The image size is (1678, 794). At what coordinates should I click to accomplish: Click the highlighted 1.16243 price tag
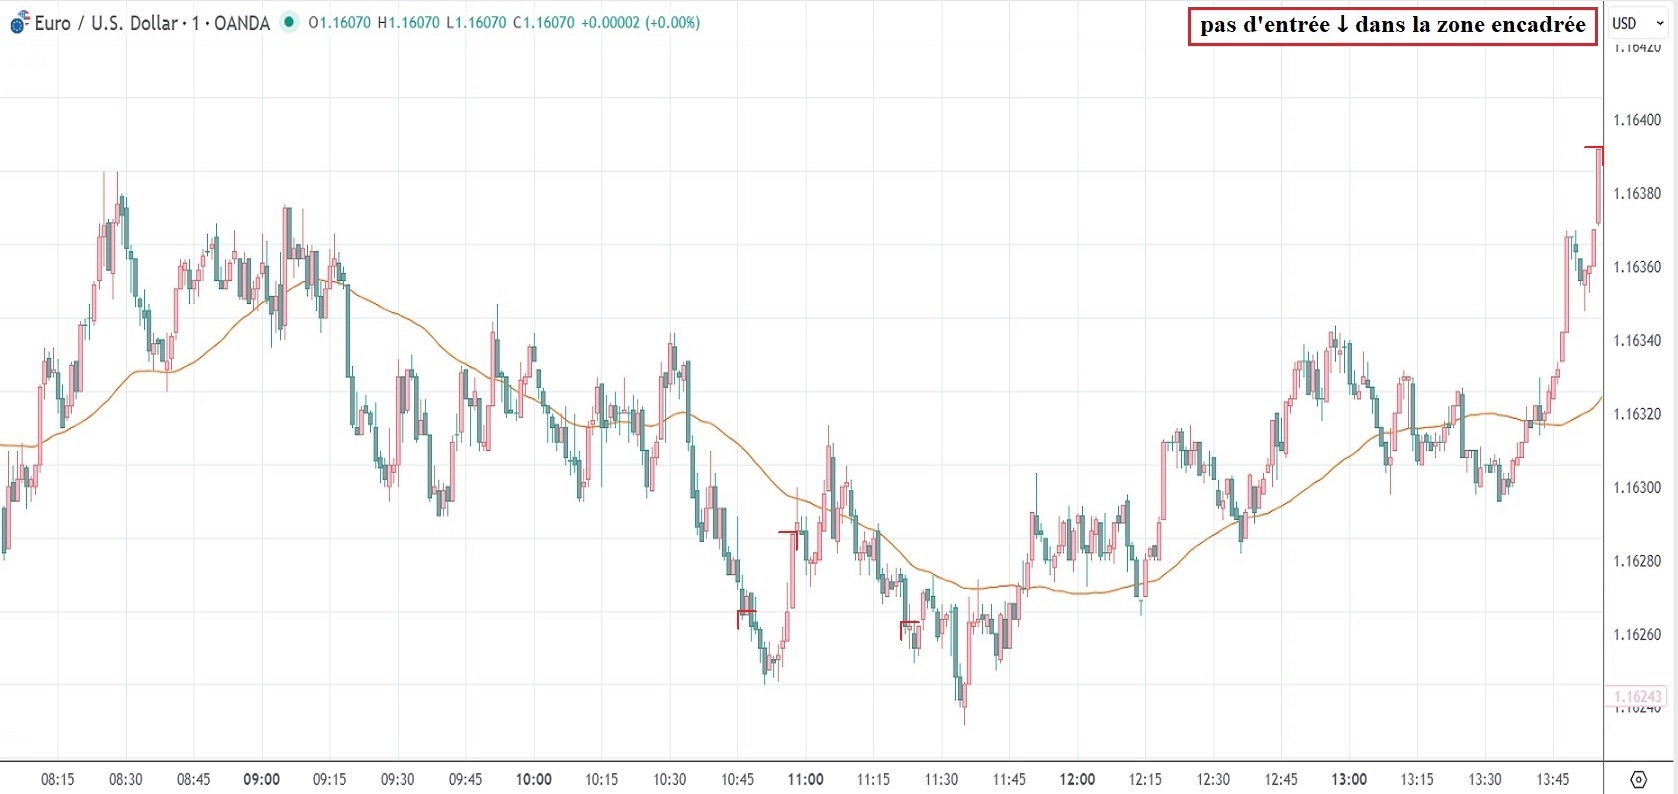[1637, 697]
